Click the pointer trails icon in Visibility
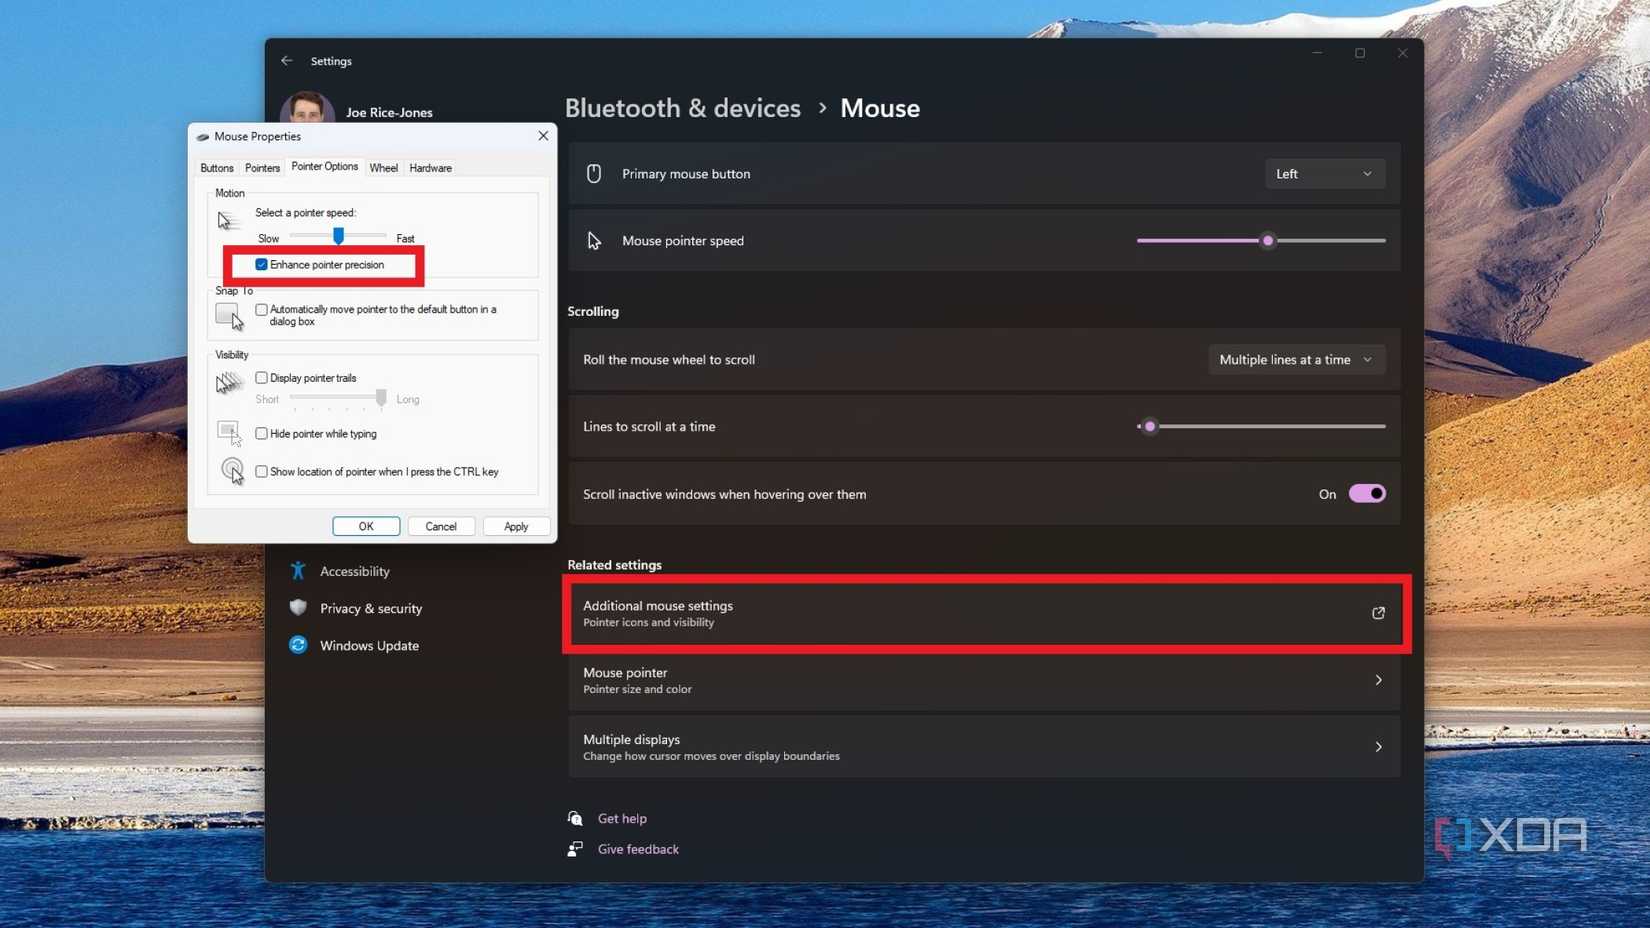This screenshot has width=1650, height=928. pos(229,383)
